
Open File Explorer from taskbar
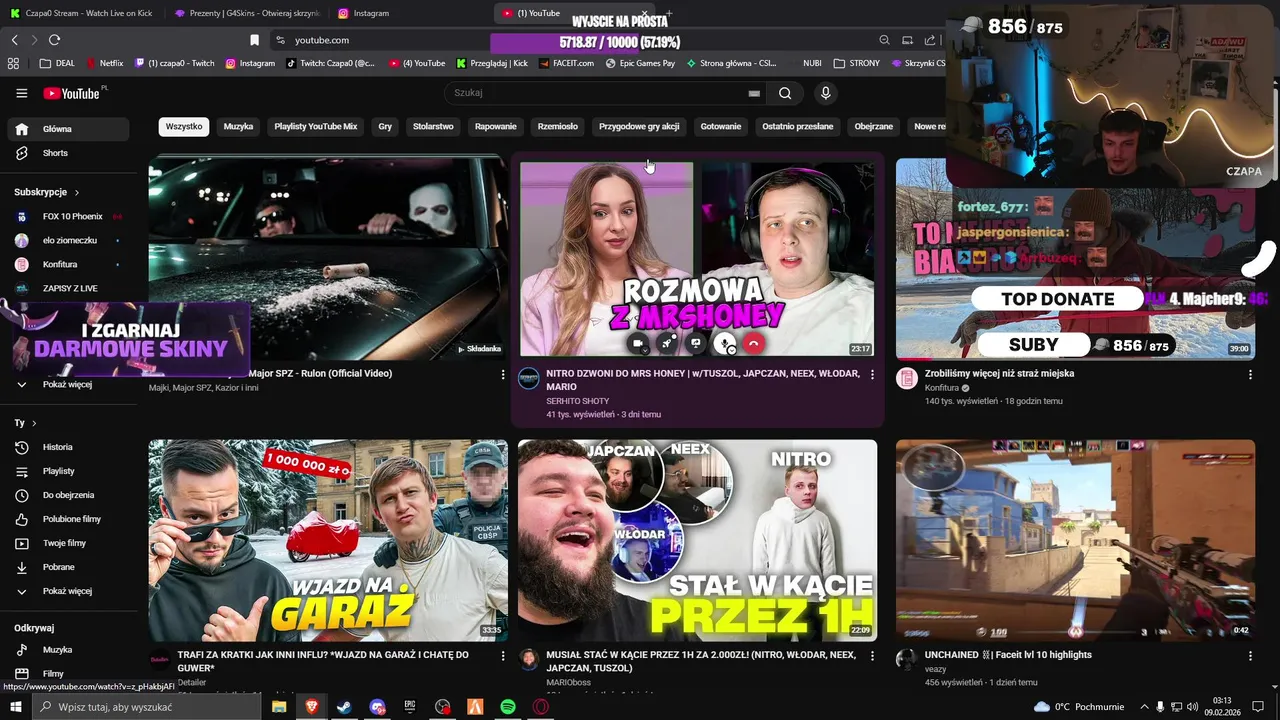tap(279, 707)
